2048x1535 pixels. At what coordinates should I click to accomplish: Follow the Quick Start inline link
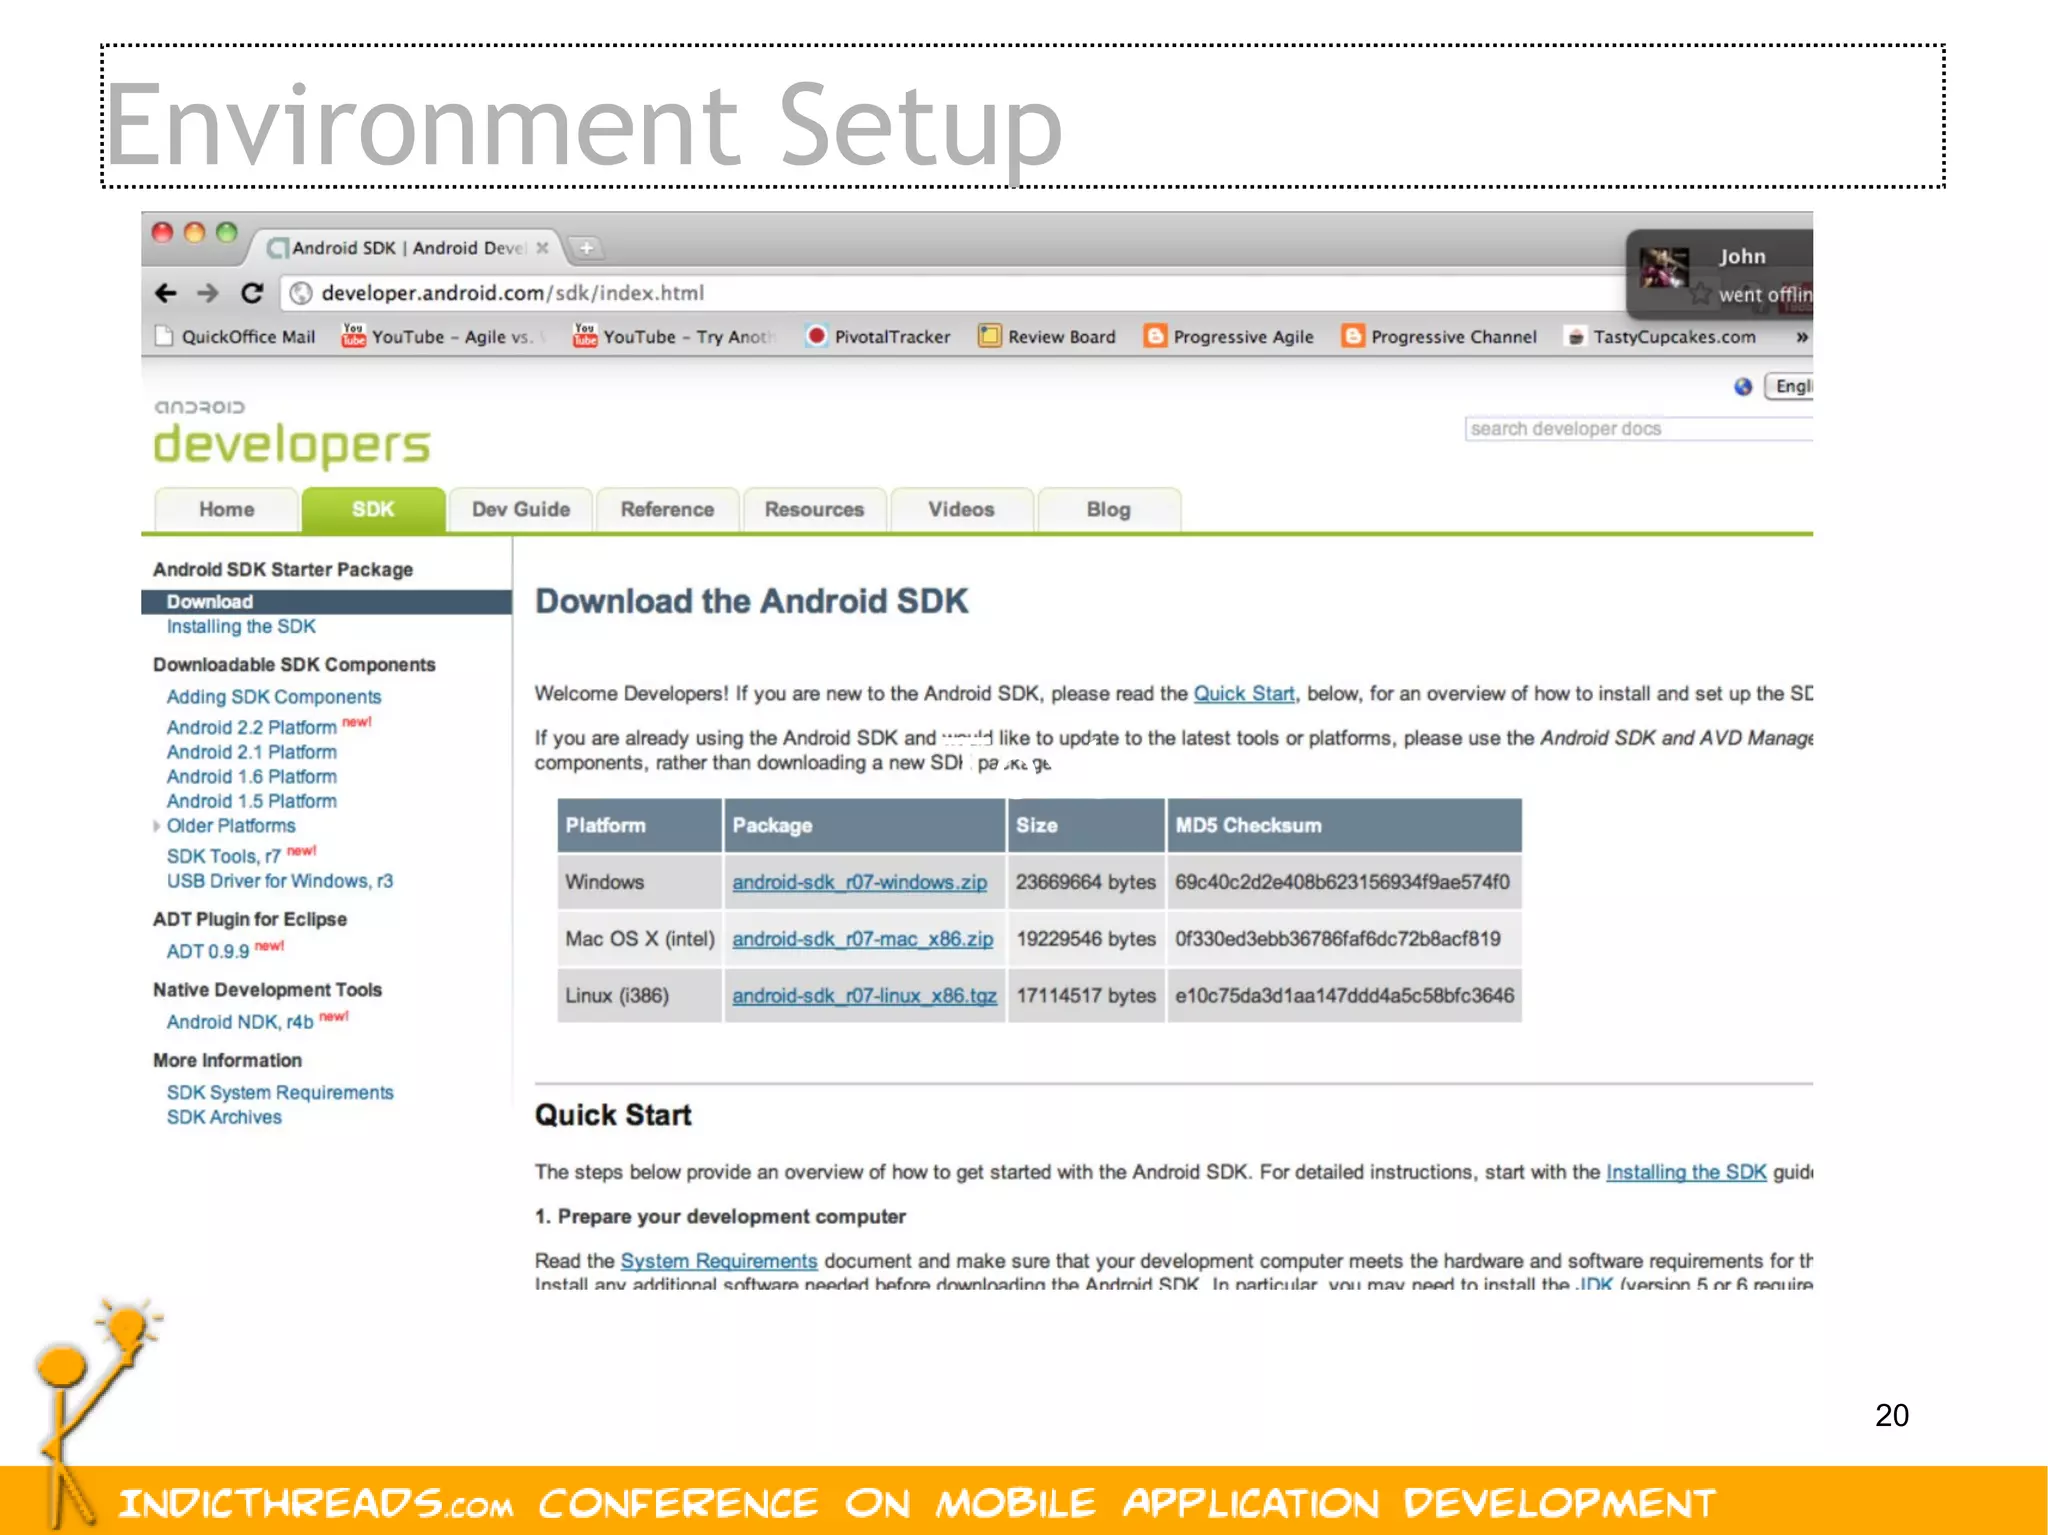click(x=1244, y=694)
